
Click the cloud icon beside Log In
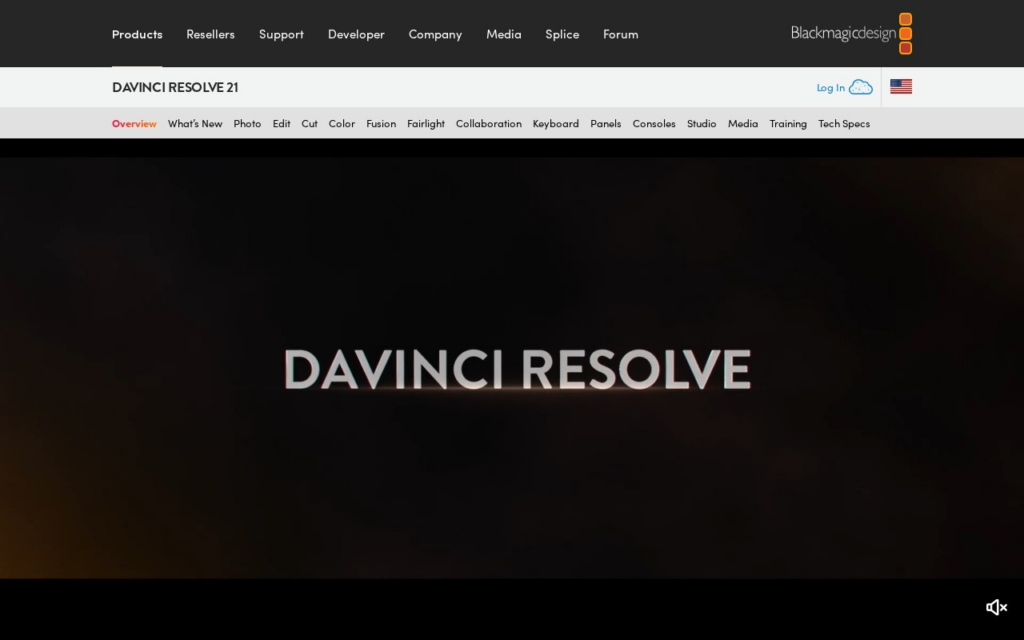click(861, 87)
